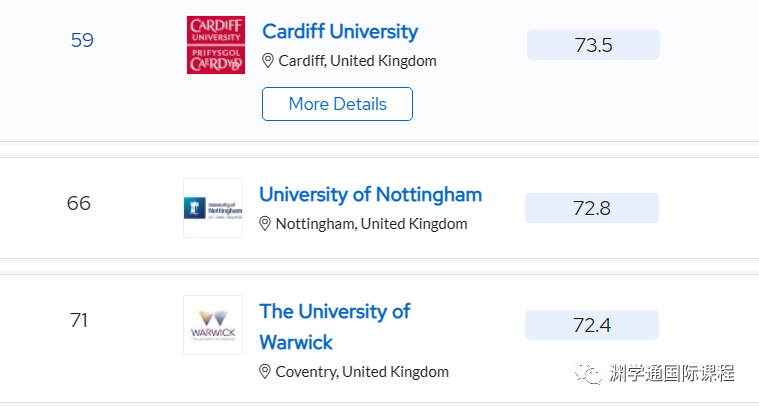The height and width of the screenshot is (406, 759).
Task: Click the More Details button
Action: pos(337,104)
